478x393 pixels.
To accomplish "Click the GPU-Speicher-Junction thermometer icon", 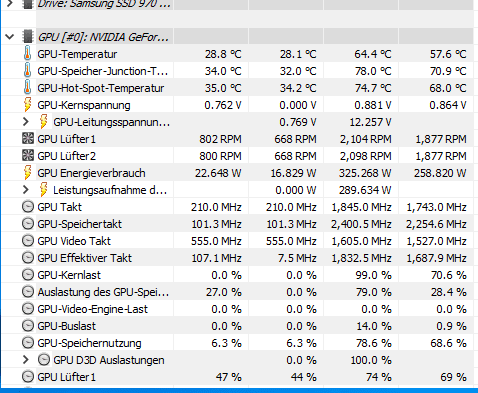I will [x=28, y=71].
